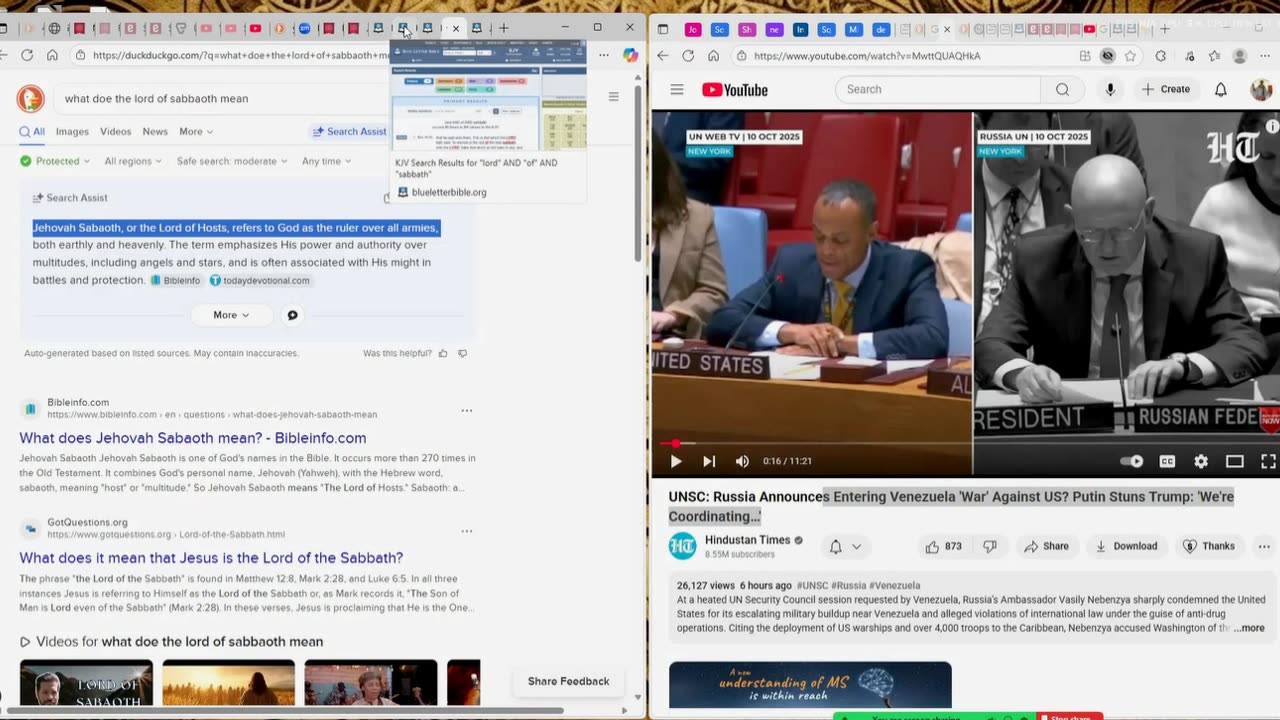Open the Any time filter dropdown
Image resolution: width=1280 pixels, height=720 pixels.
(x=326, y=161)
